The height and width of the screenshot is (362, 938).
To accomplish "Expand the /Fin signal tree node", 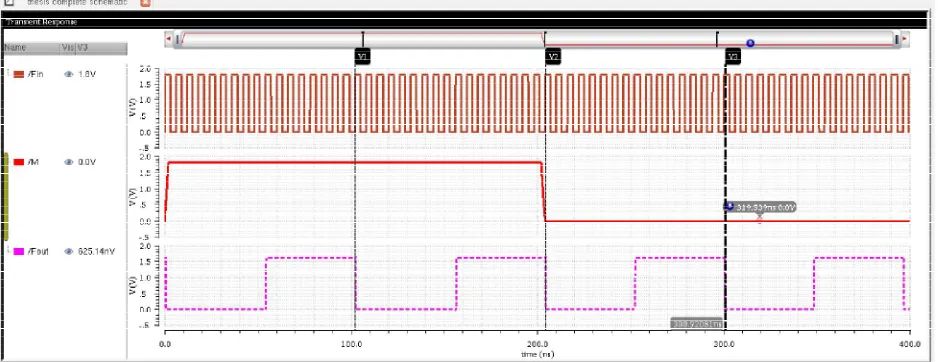I will (8, 72).
